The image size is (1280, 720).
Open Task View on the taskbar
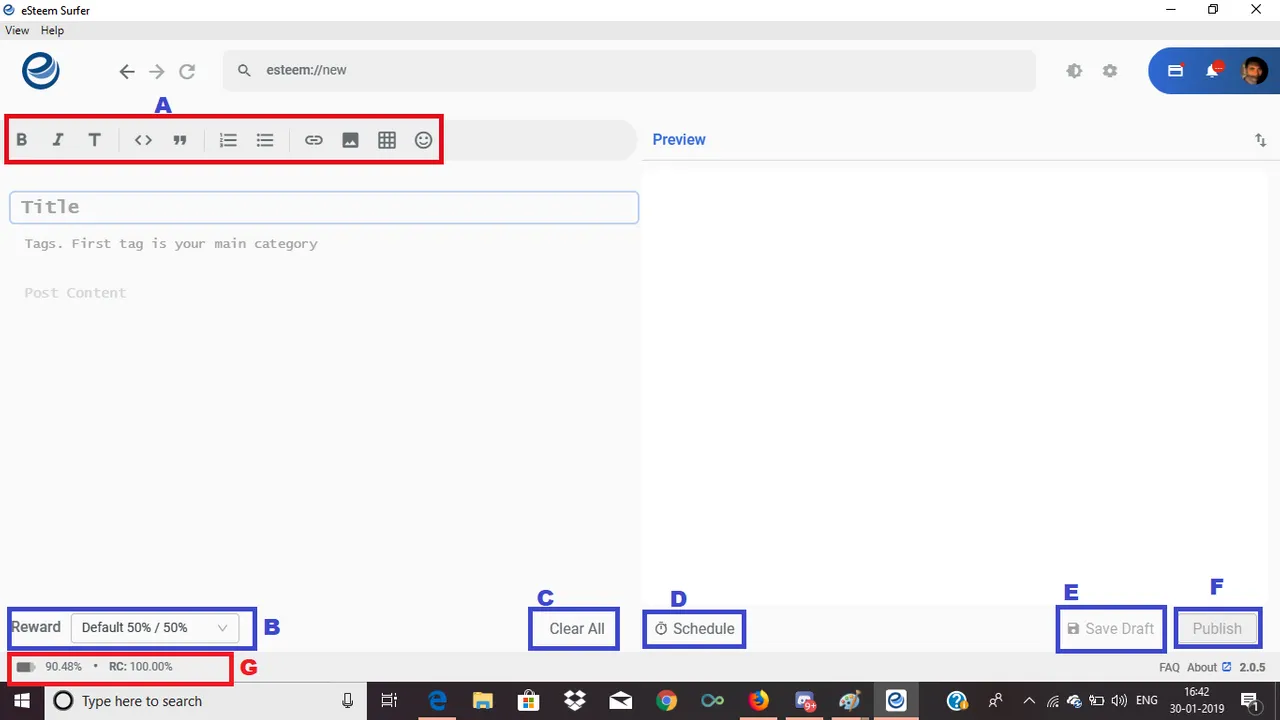click(390, 701)
